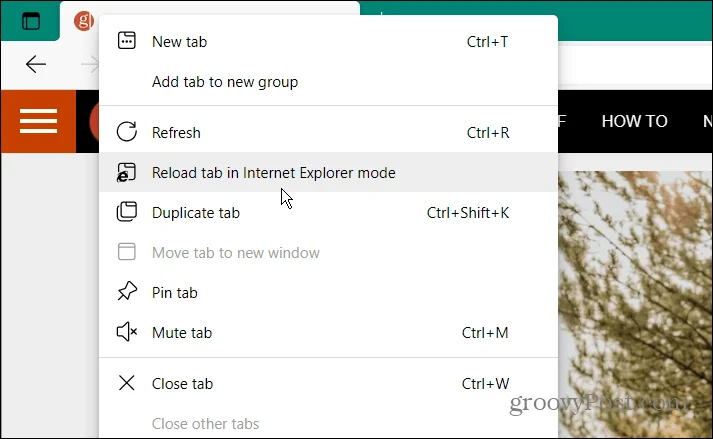This screenshot has width=713, height=439.
Task: Click the tree photo on the webpage
Action: tap(635, 305)
